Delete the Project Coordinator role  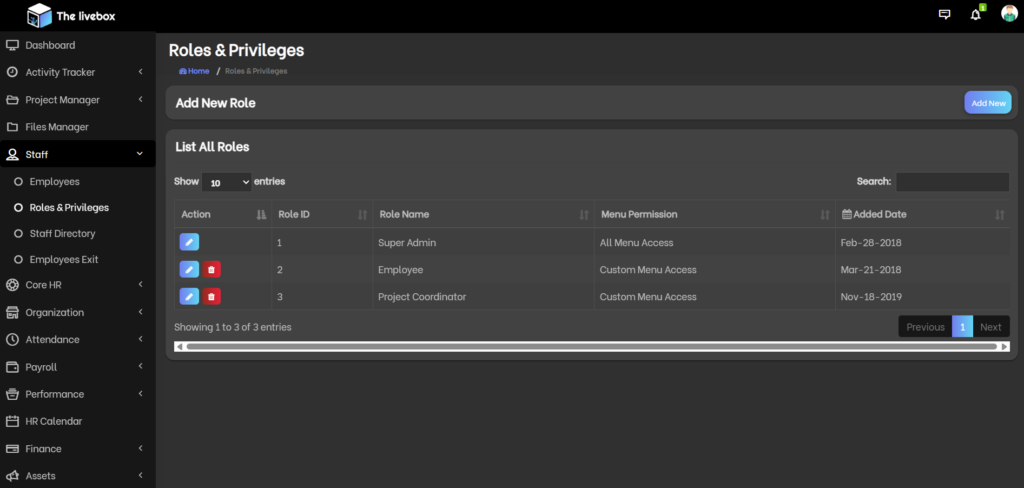coord(212,296)
